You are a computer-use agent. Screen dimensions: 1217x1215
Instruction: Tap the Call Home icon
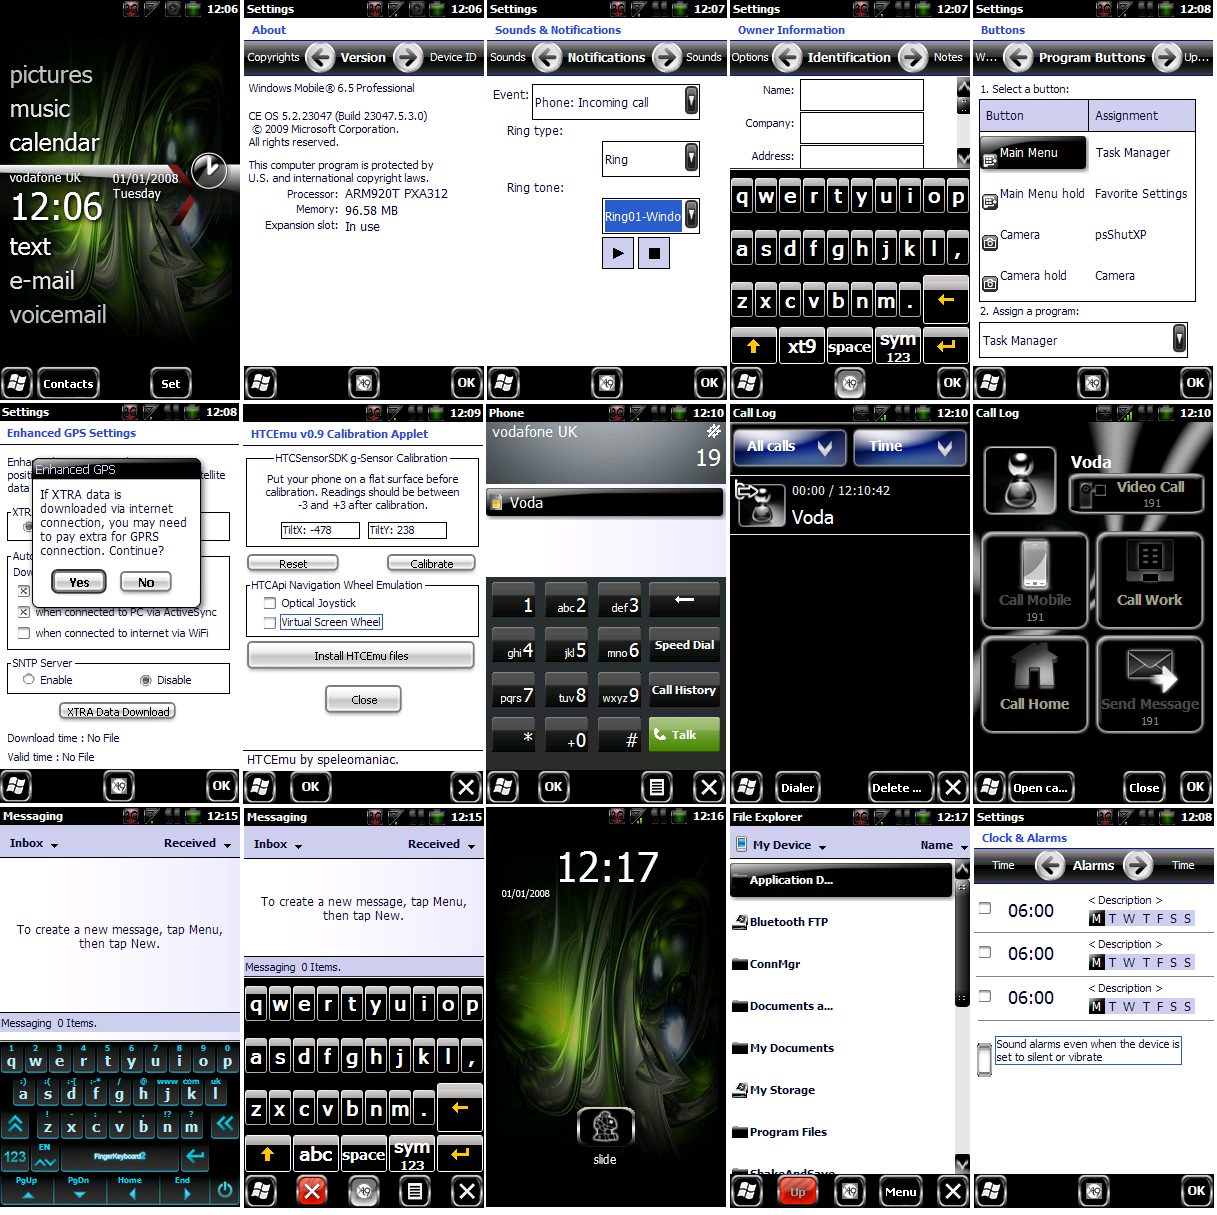(x=1034, y=679)
